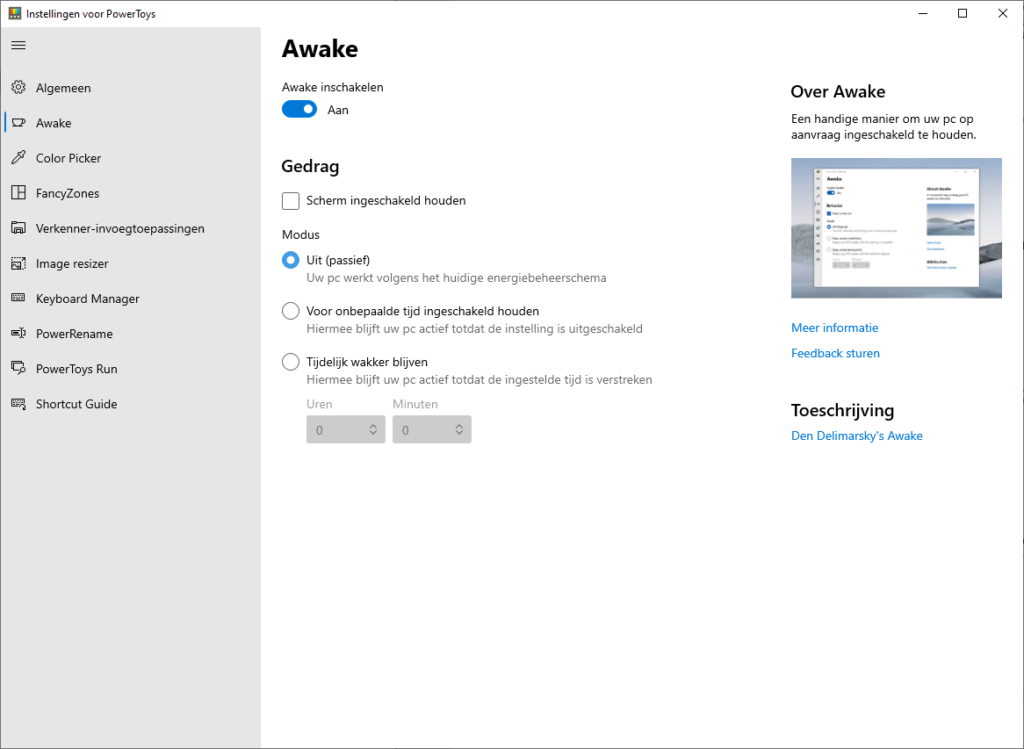Go to PowerToys Run settings
The width and height of the screenshot is (1024, 749).
click(131, 369)
